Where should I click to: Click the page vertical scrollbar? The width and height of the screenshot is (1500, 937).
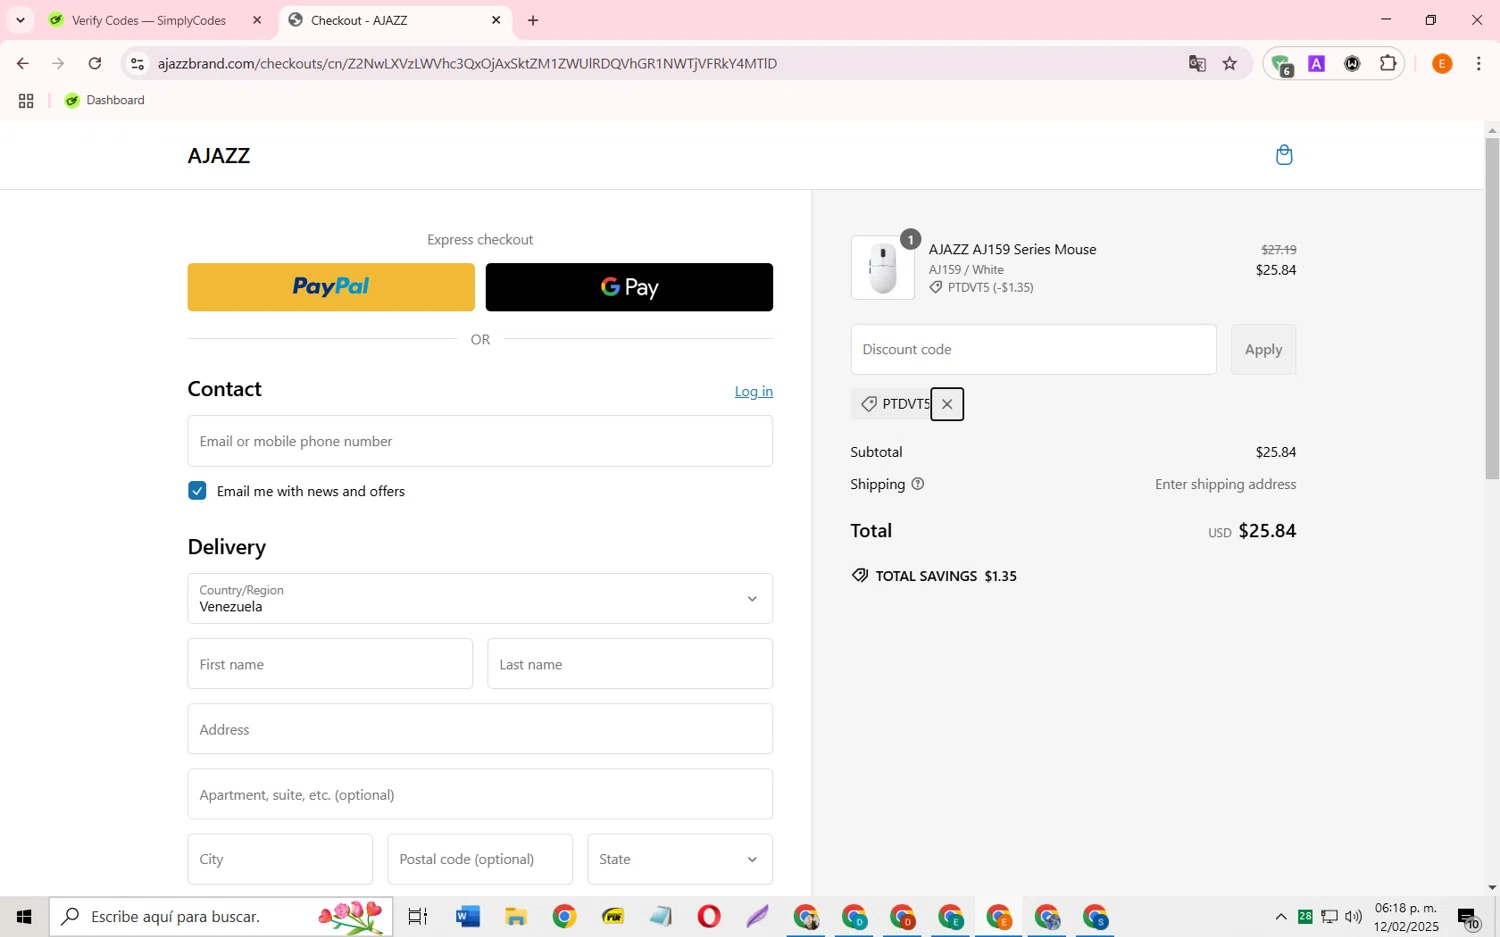(1492, 308)
